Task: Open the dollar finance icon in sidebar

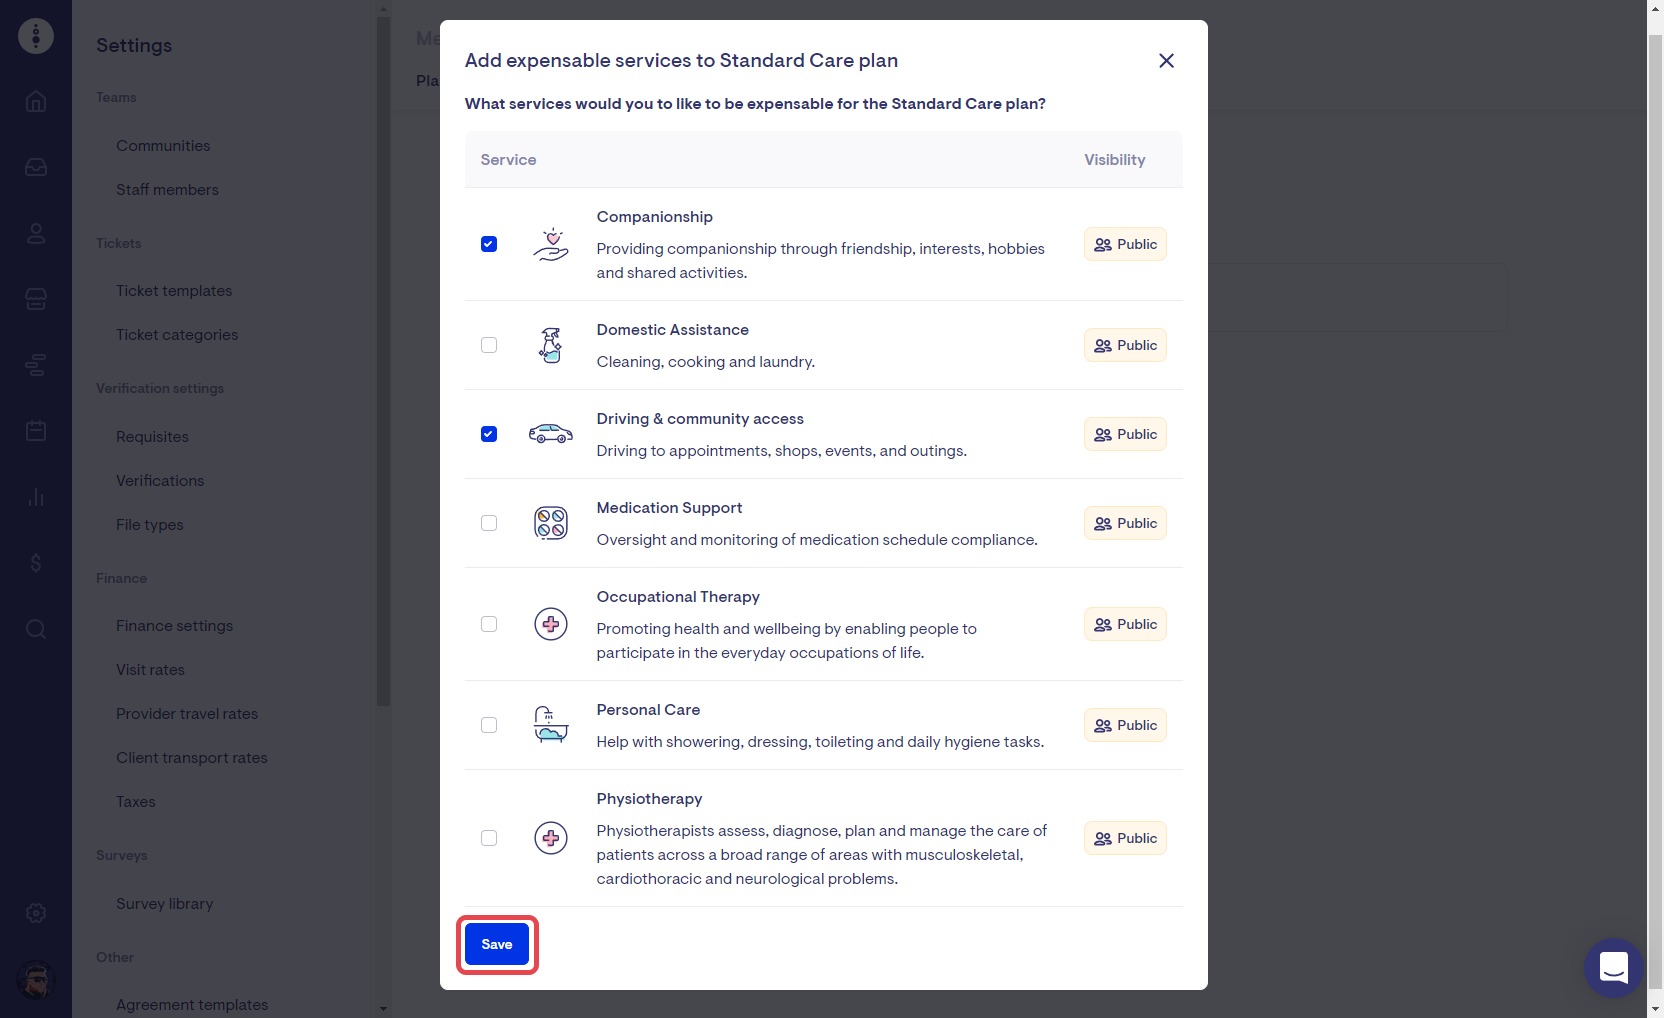Action: click(36, 563)
